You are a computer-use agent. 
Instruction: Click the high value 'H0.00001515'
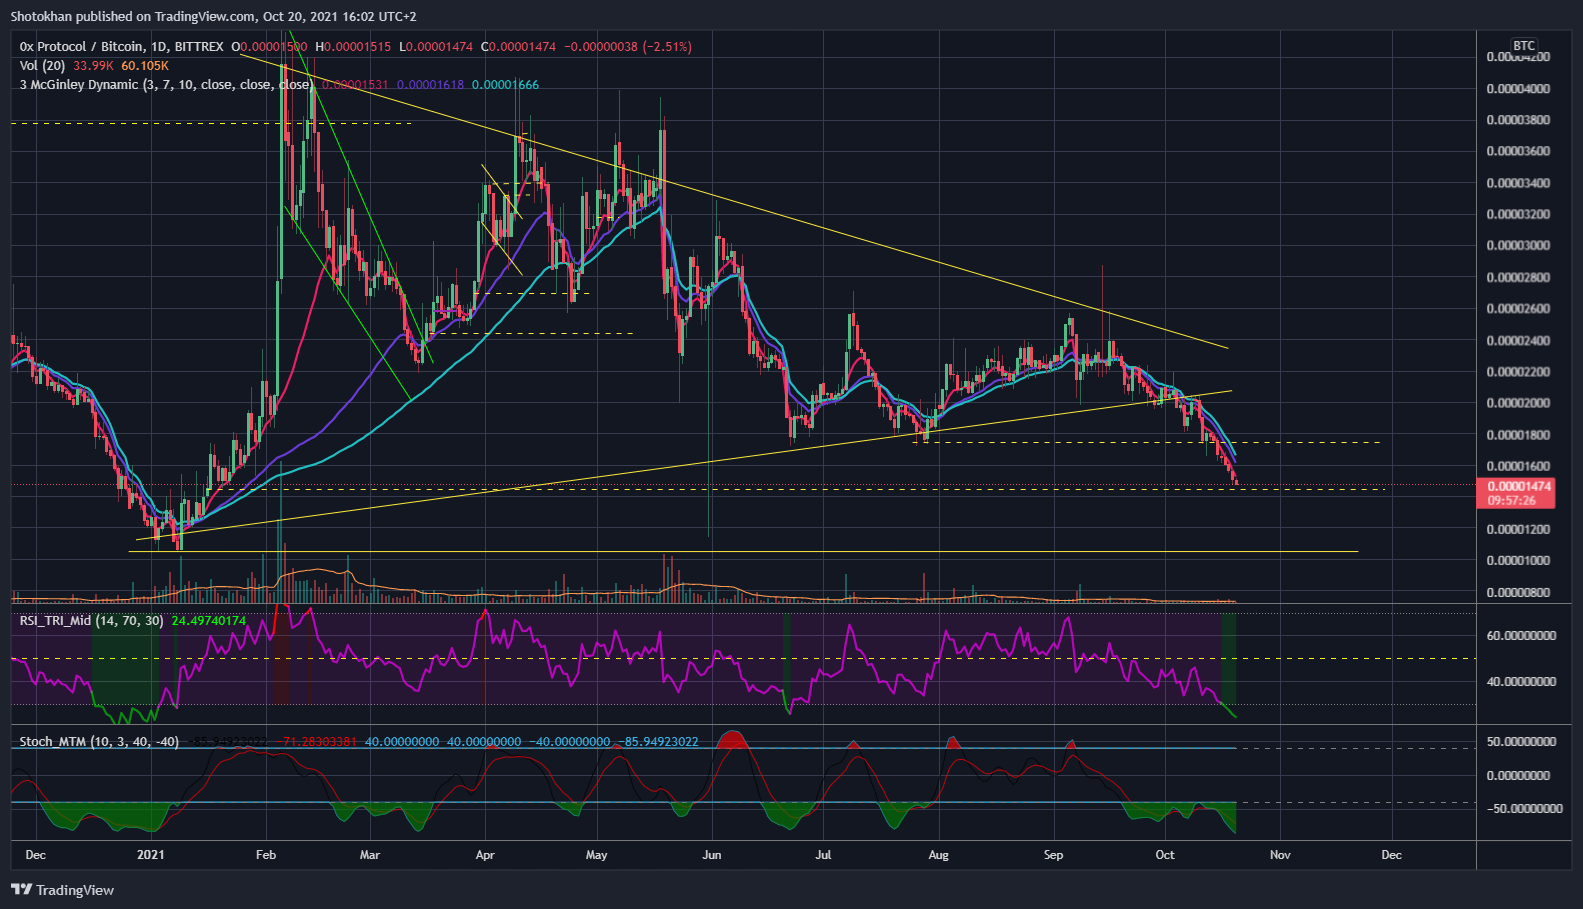[x=353, y=47]
